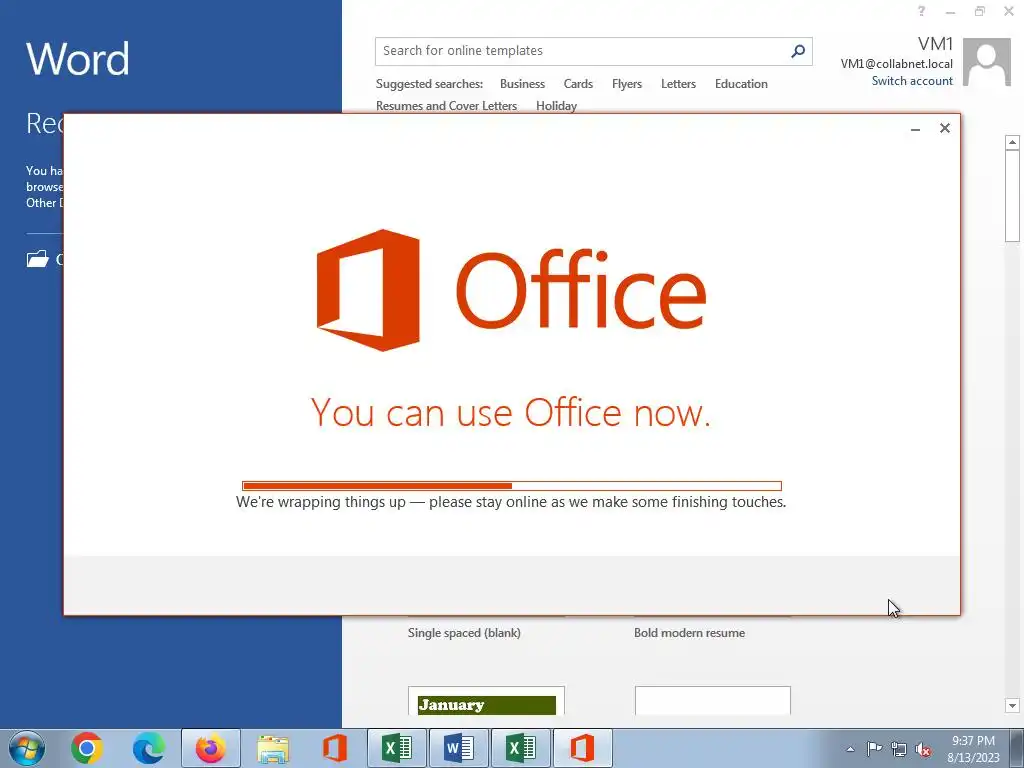The width and height of the screenshot is (1024, 768).
Task: Select the Letters suggested search
Action: [x=678, y=84]
